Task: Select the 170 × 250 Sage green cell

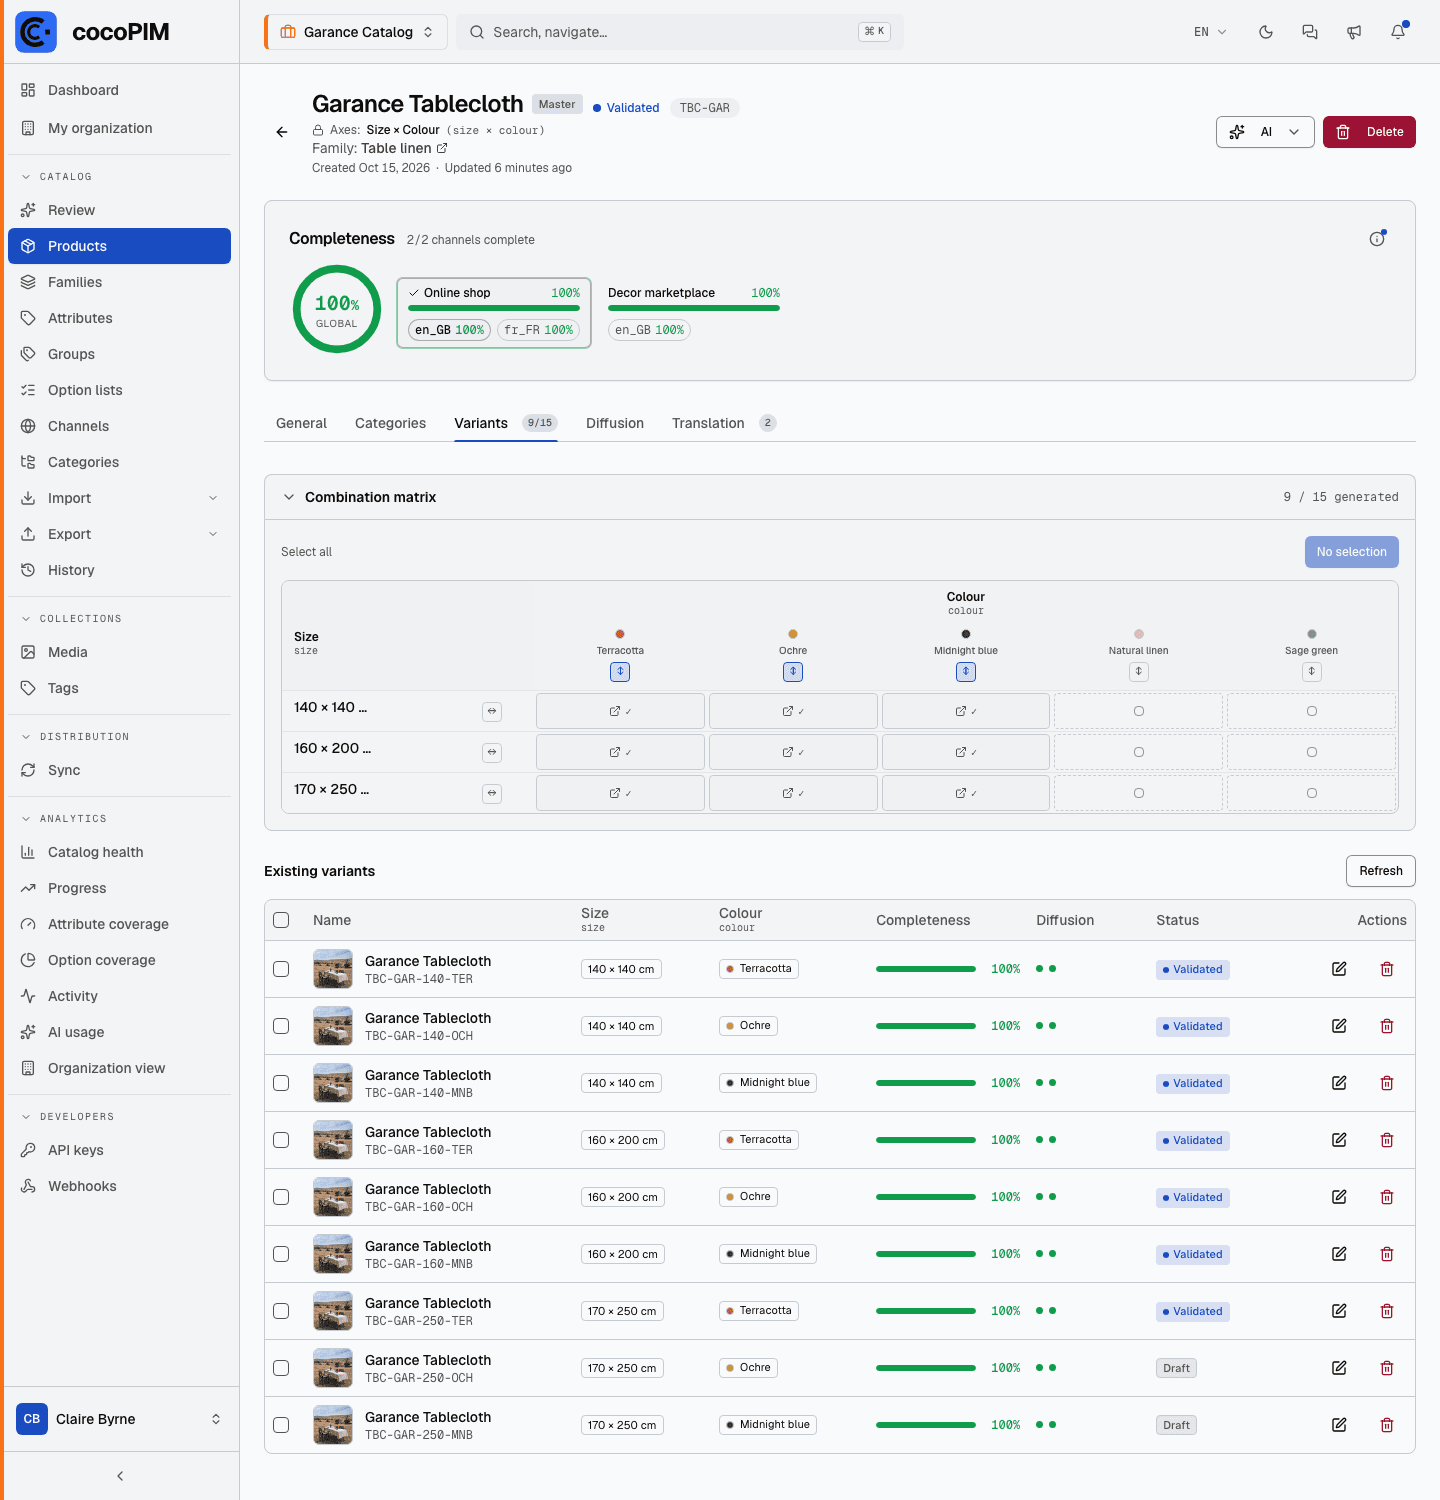Action: pyautogui.click(x=1312, y=793)
